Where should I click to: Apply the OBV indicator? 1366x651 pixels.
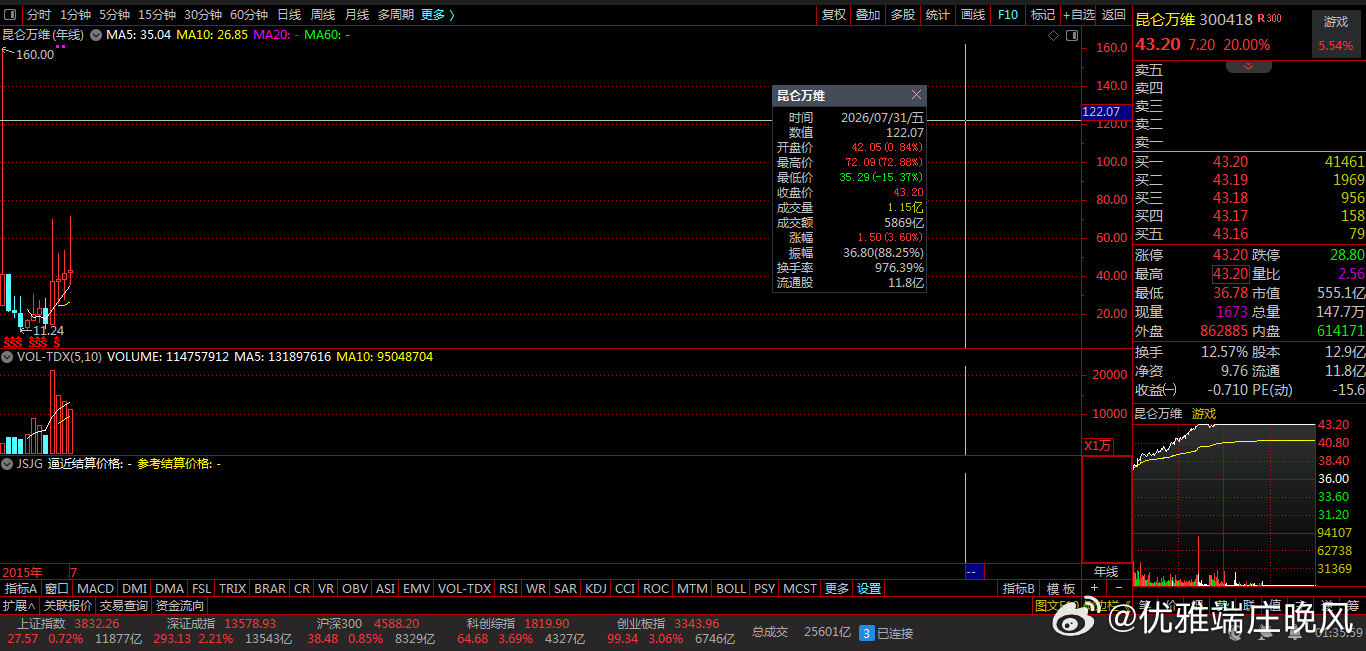(x=355, y=589)
